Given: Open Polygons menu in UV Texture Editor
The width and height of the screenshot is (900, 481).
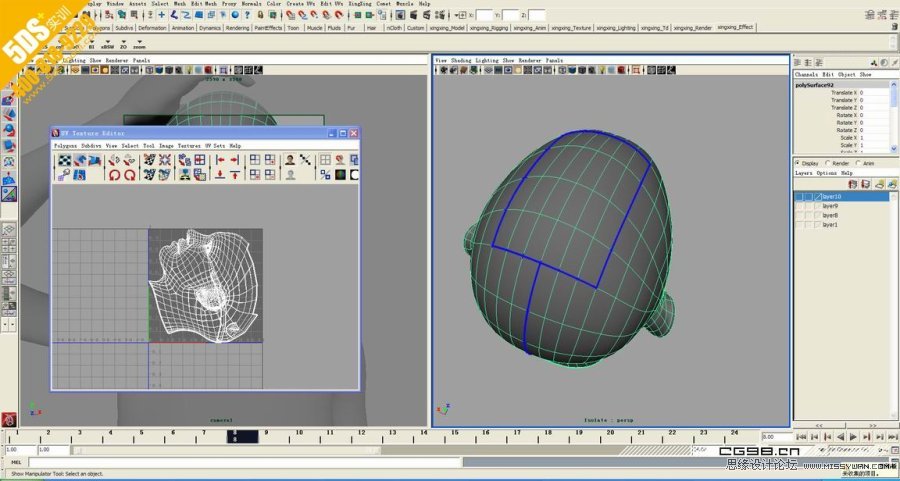Looking at the screenshot, I should 65,146.
